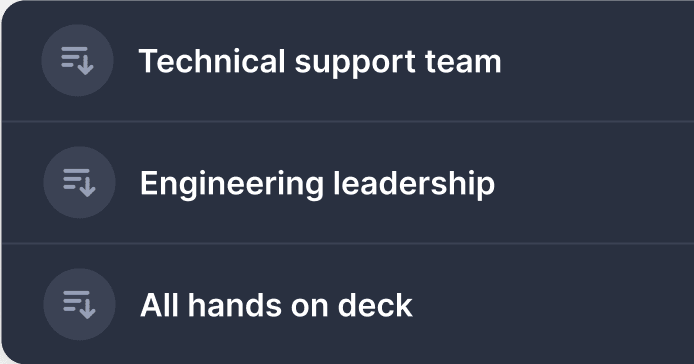Tap the round icon badge for Technical support team
The width and height of the screenshot is (694, 364).
(77, 60)
